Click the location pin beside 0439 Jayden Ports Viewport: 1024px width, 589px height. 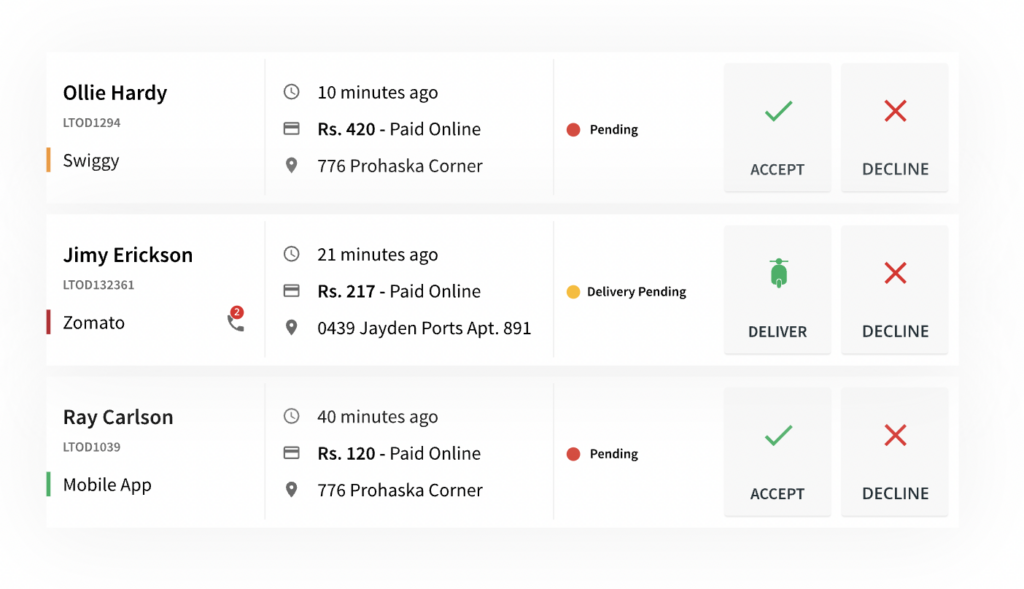pyautogui.click(x=291, y=328)
